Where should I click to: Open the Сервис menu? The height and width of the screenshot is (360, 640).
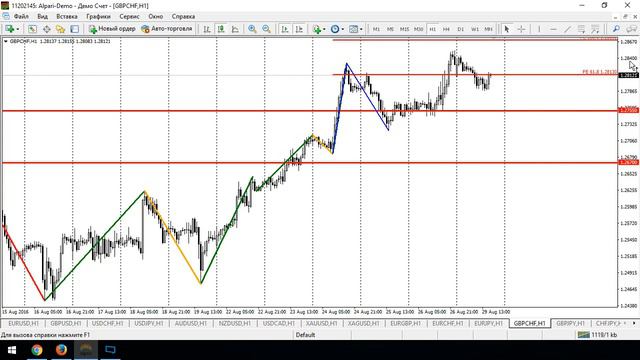129,16
